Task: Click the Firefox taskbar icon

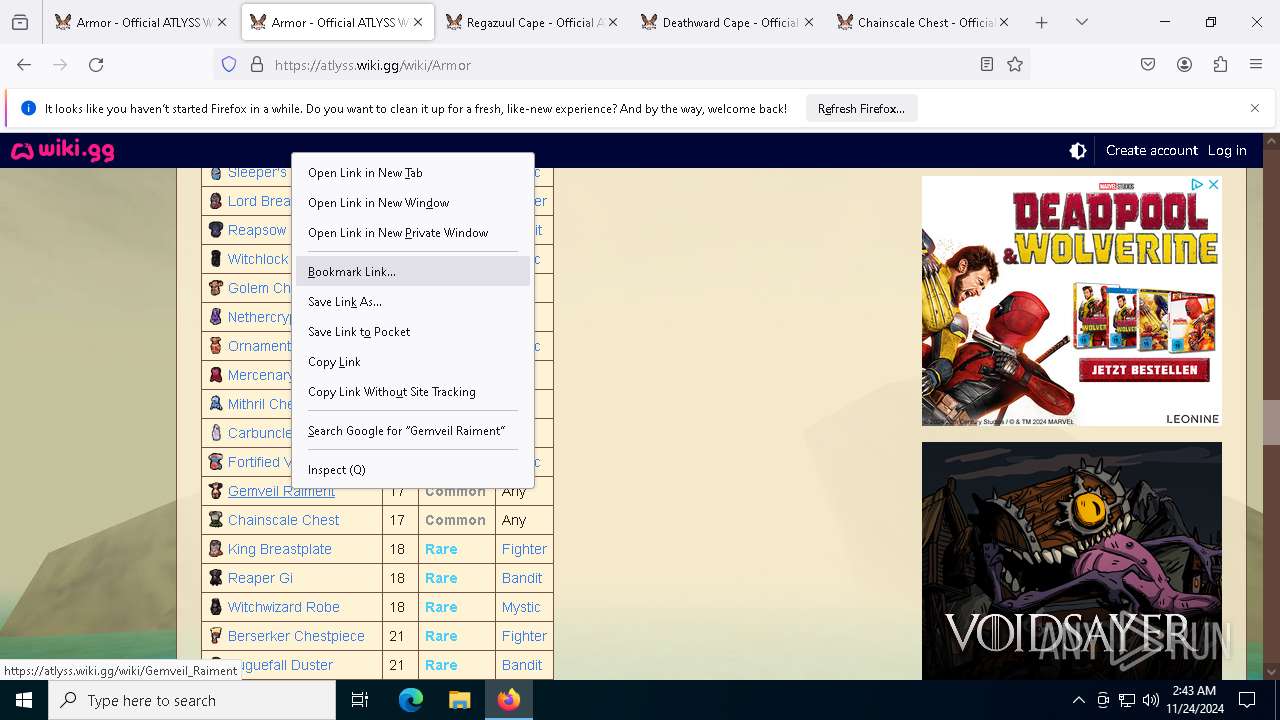Action: click(x=508, y=700)
